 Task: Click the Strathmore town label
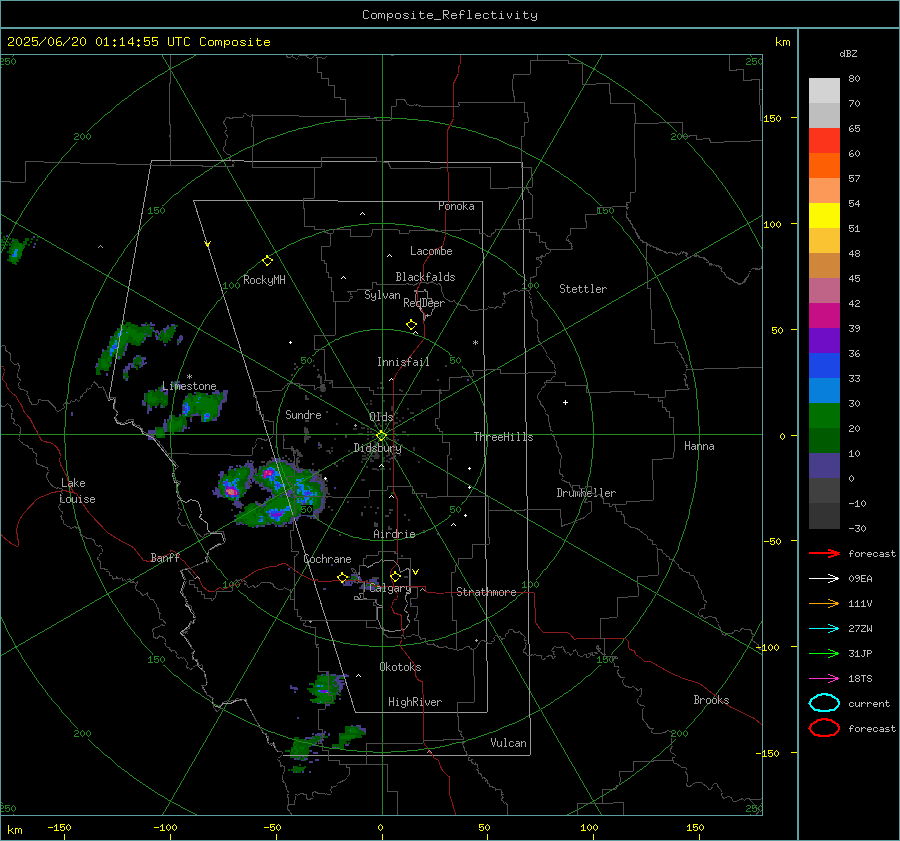(486, 592)
